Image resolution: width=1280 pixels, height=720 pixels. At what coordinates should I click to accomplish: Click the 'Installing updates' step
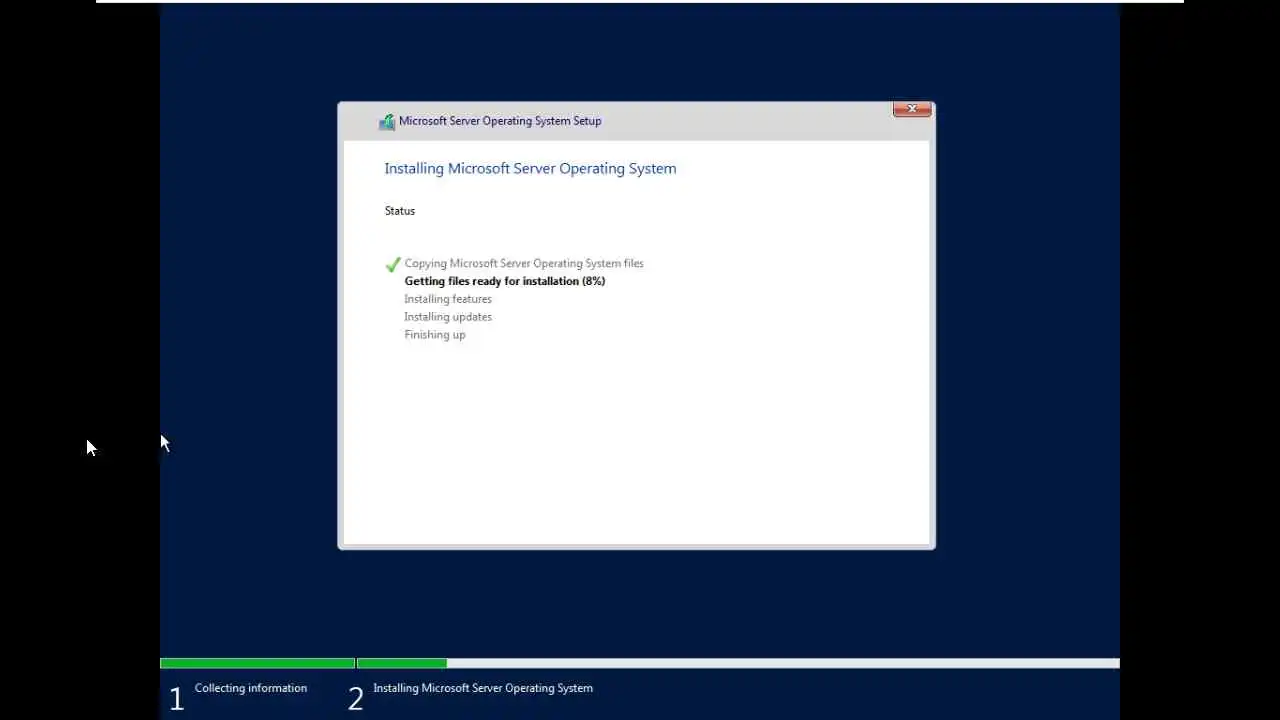coord(448,317)
